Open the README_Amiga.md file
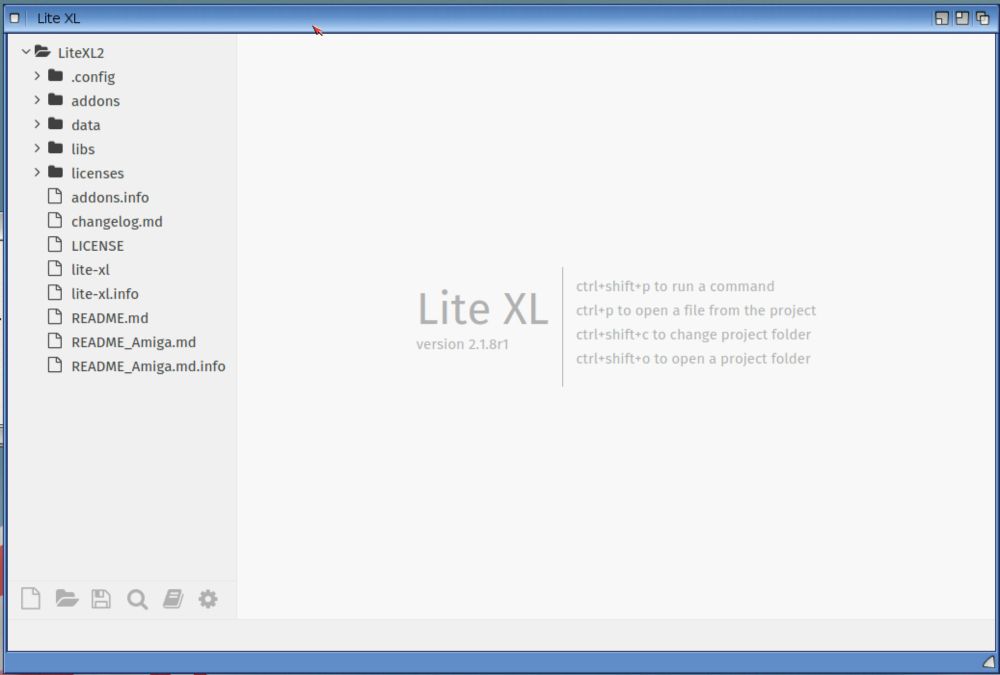 coord(134,342)
